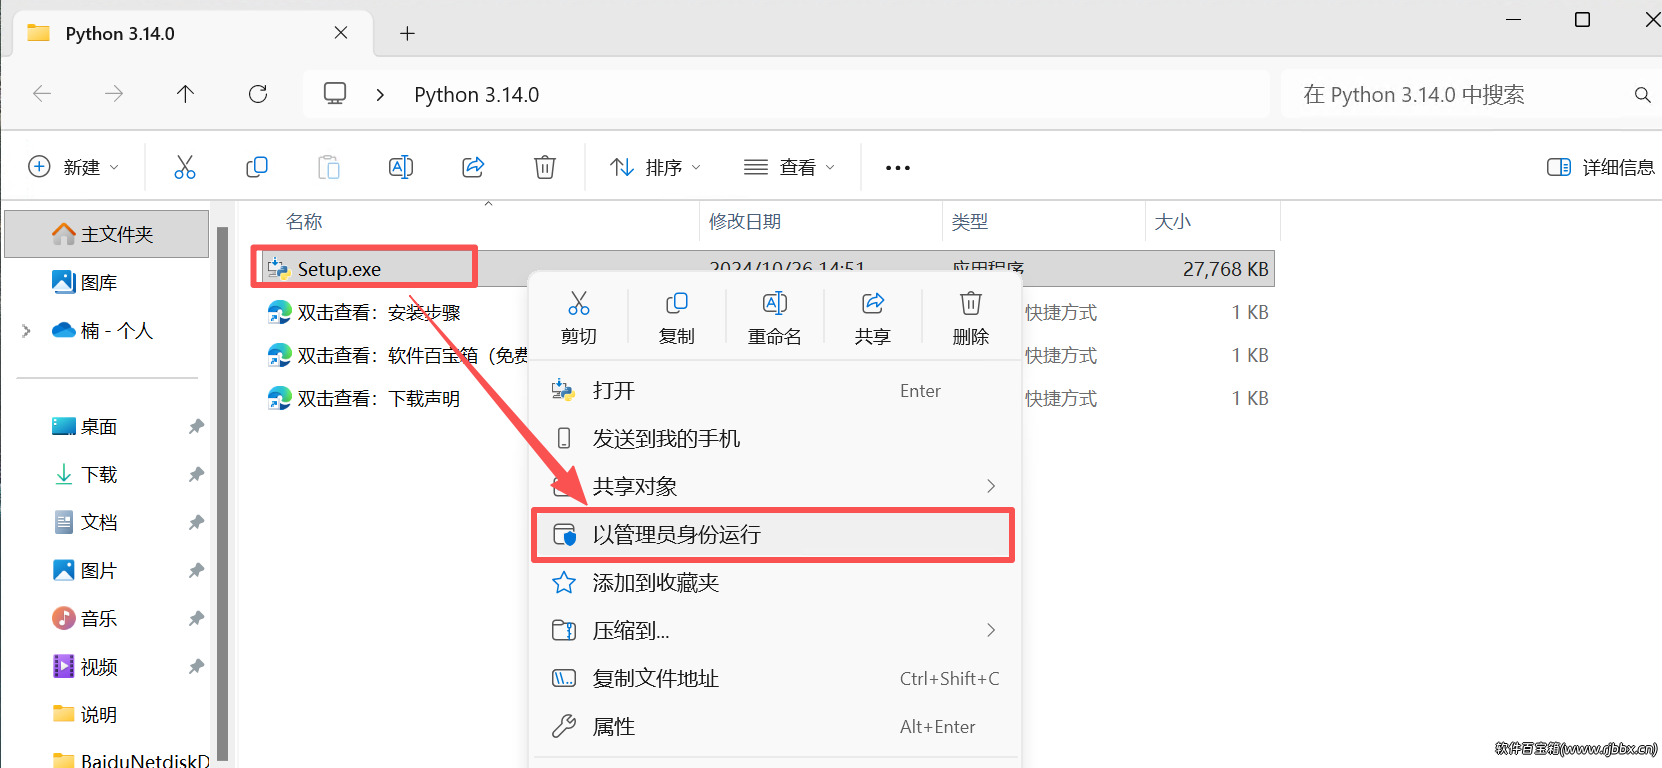Select 主文件夹 in navigation pane

(107, 234)
